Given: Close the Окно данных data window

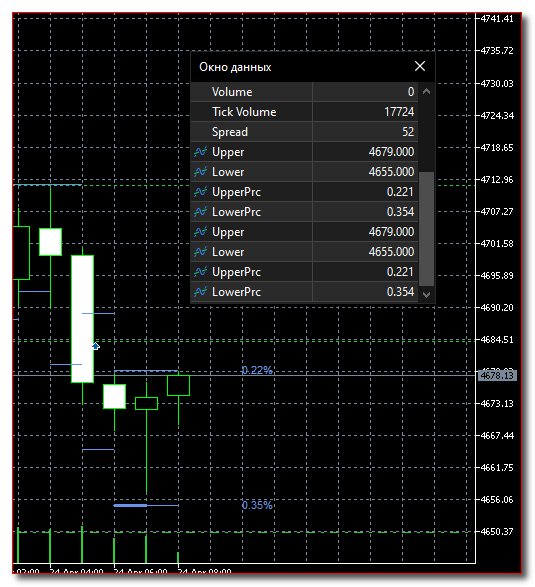Looking at the screenshot, I should coord(420,66).
